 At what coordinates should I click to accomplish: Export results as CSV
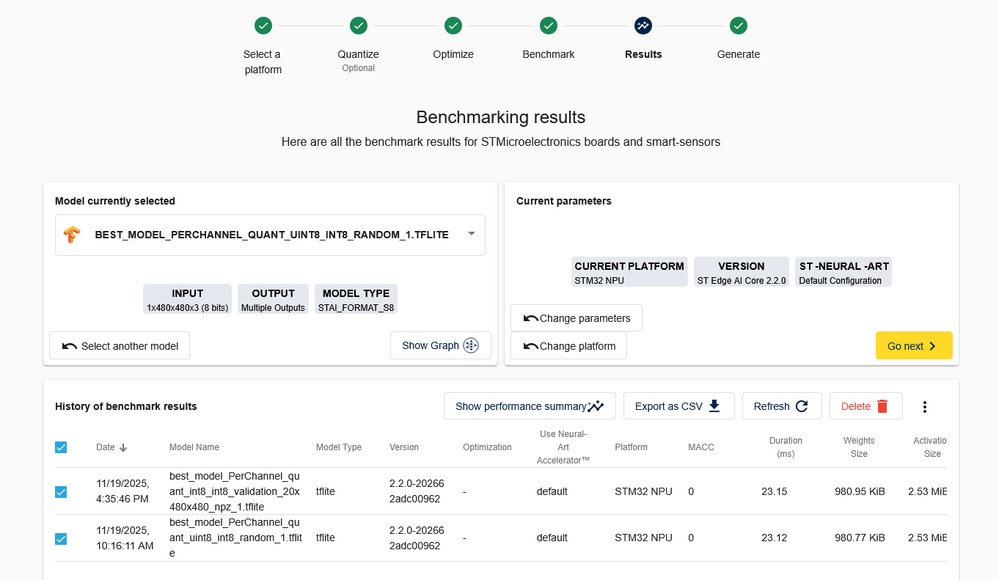coord(678,406)
